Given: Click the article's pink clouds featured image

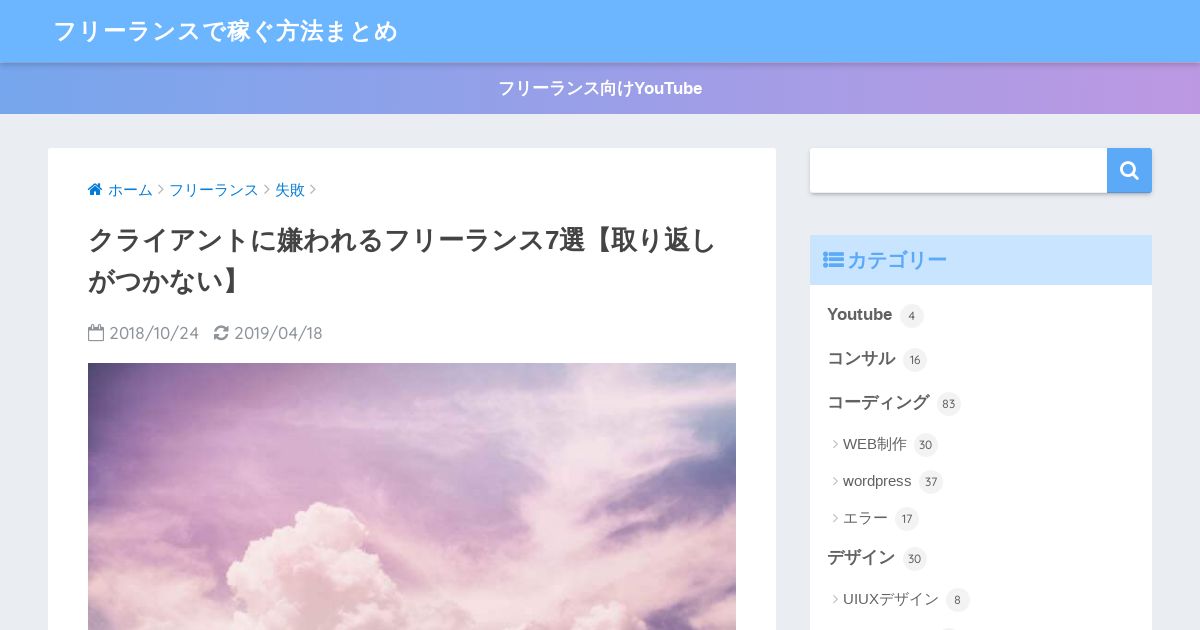Looking at the screenshot, I should coord(412,496).
